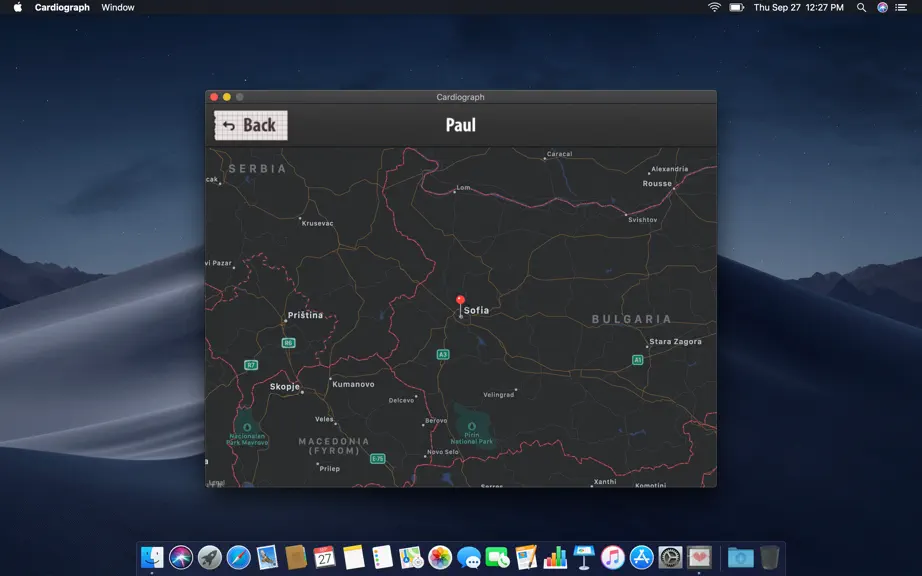Screen dimensions: 922x576
Task: Open the Cardiograph app menu
Action: [62, 8]
